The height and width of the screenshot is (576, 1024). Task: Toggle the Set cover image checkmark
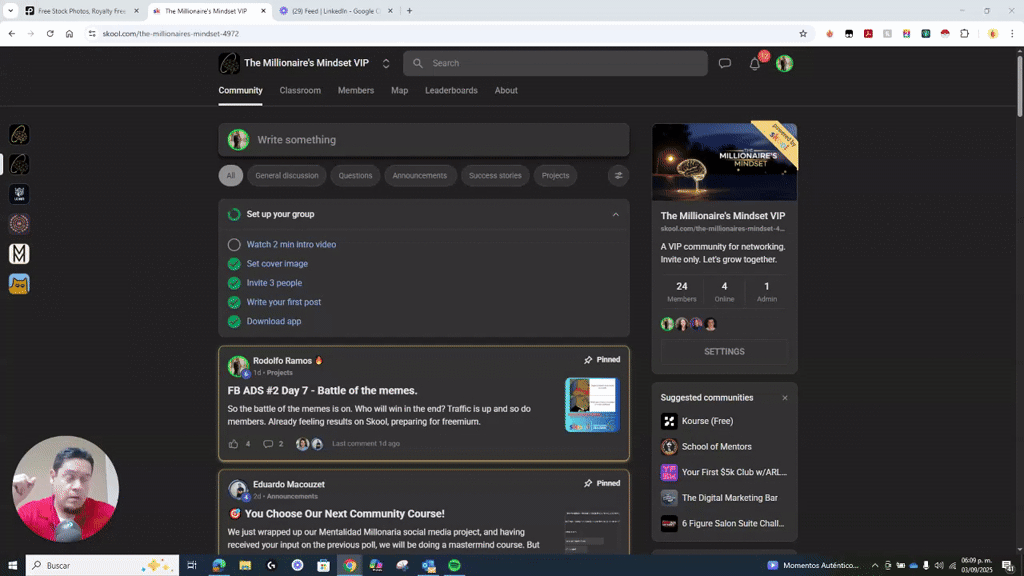tap(234, 264)
